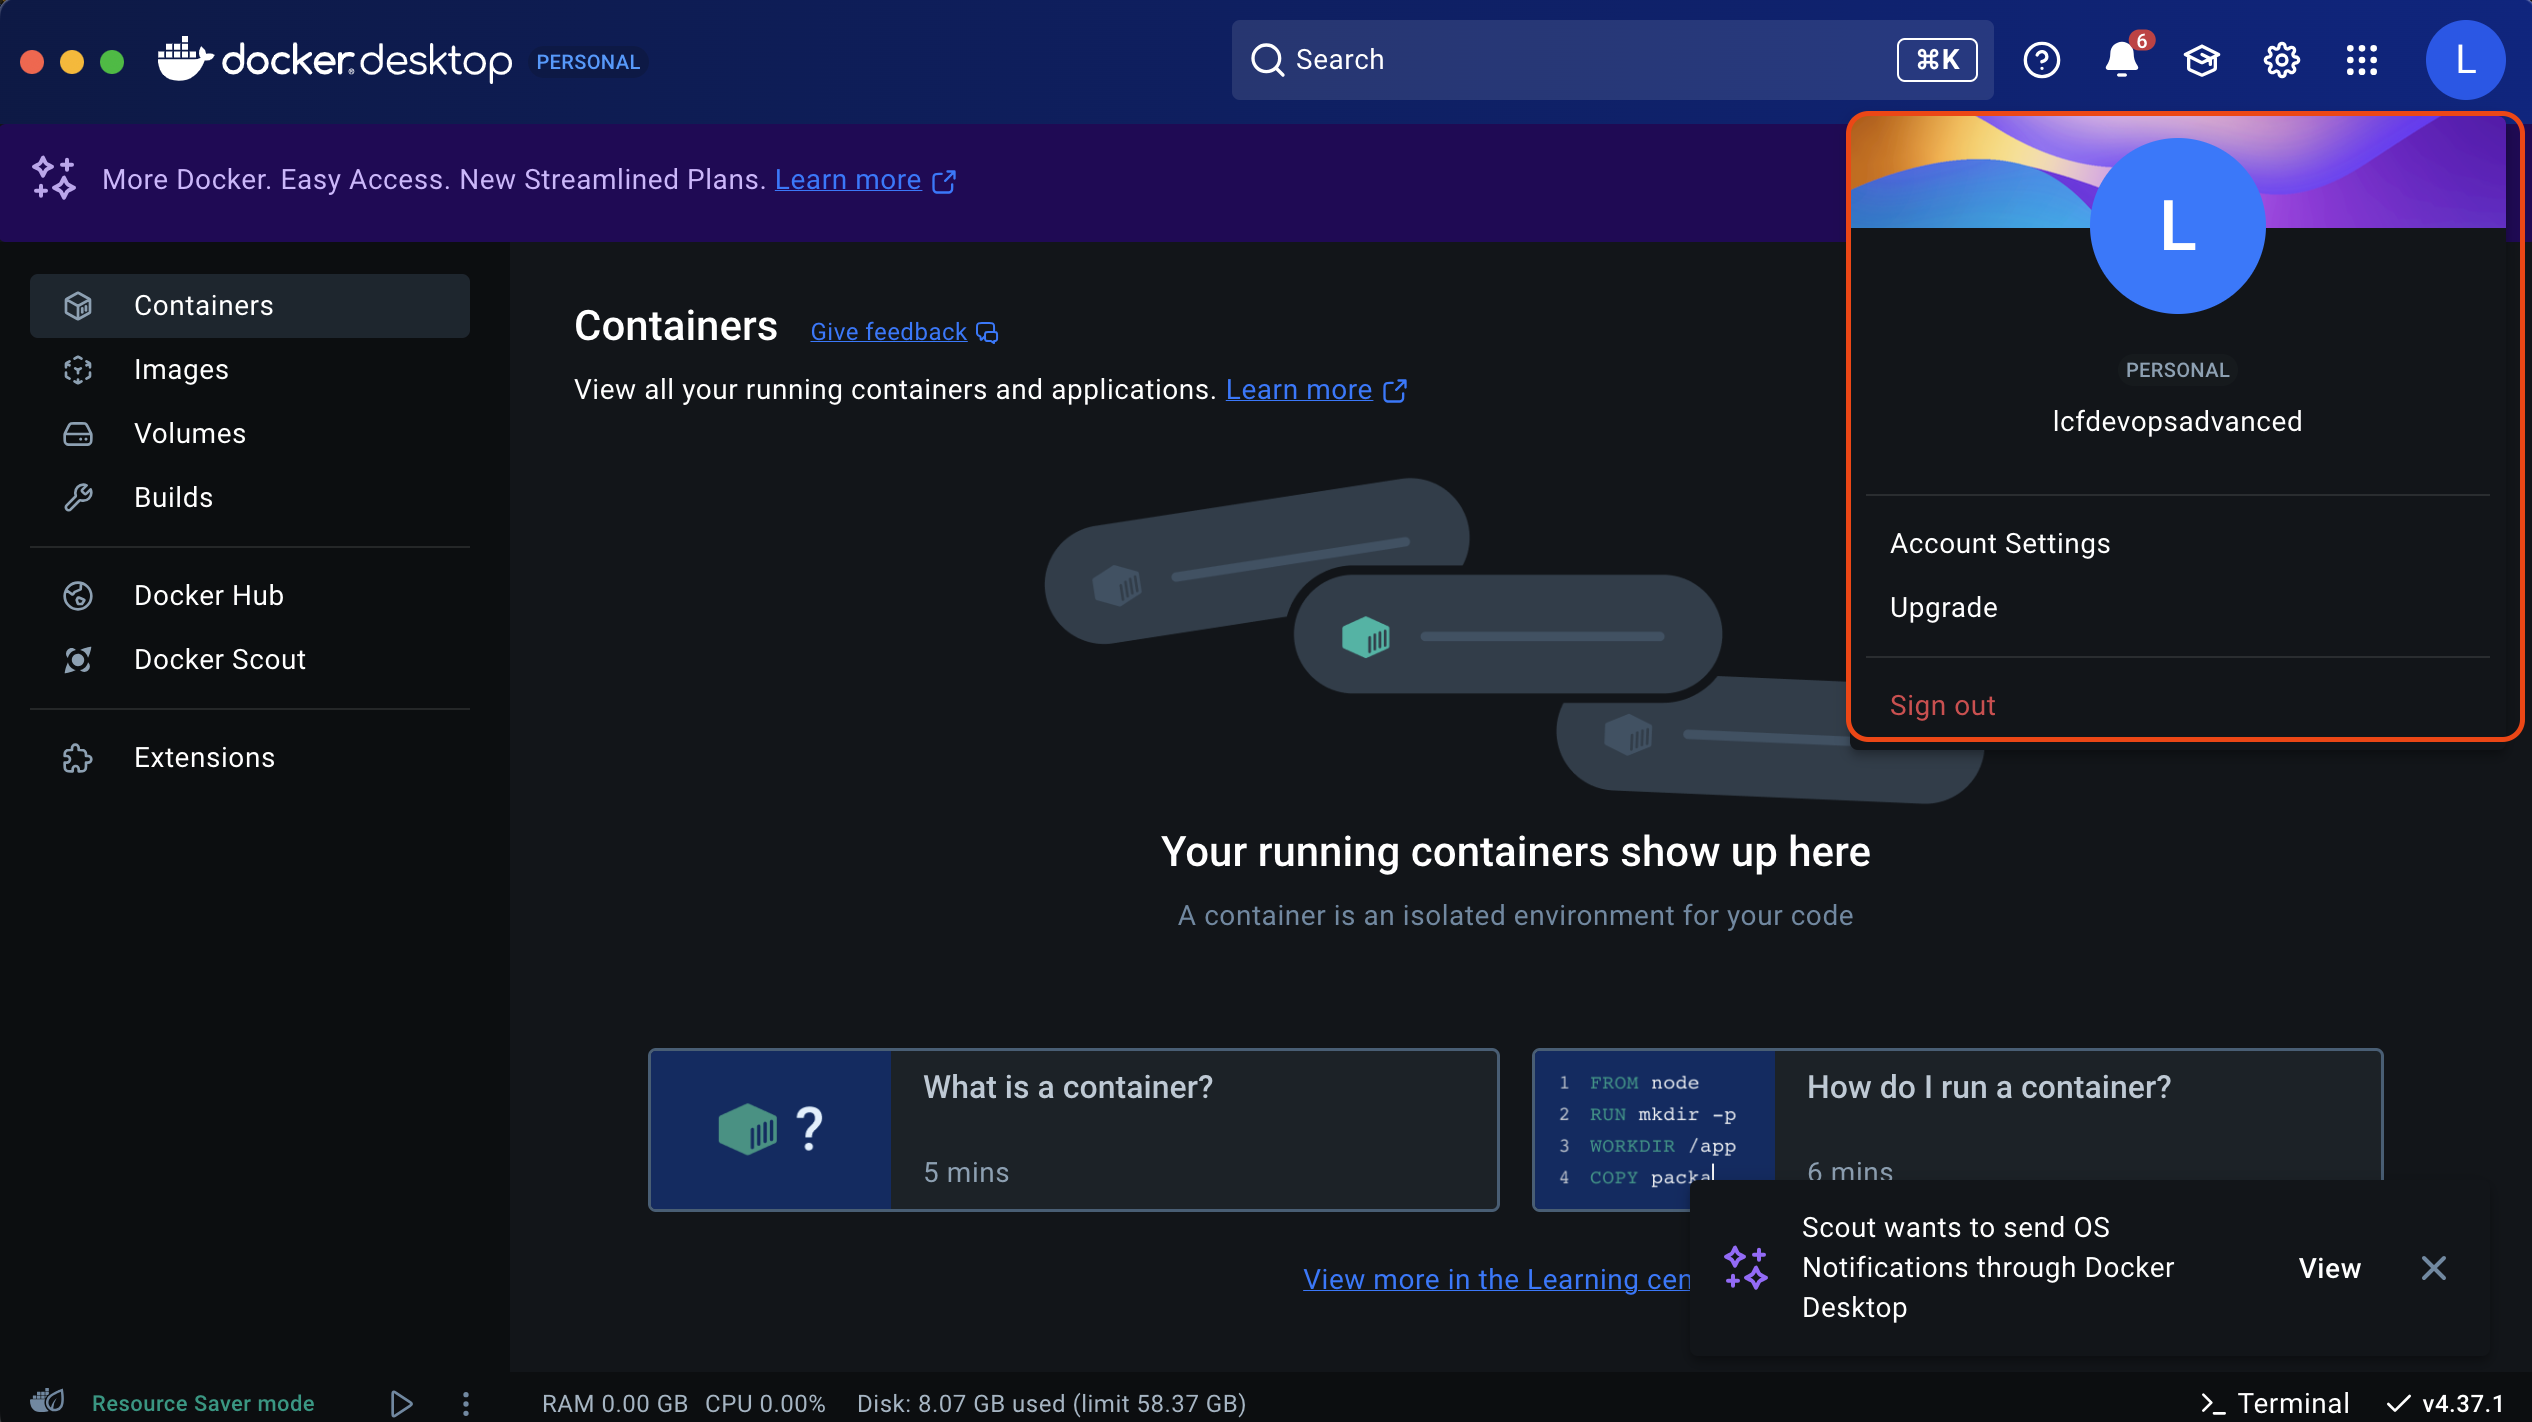
Task: Open notifications bell with badge
Action: tap(2121, 60)
